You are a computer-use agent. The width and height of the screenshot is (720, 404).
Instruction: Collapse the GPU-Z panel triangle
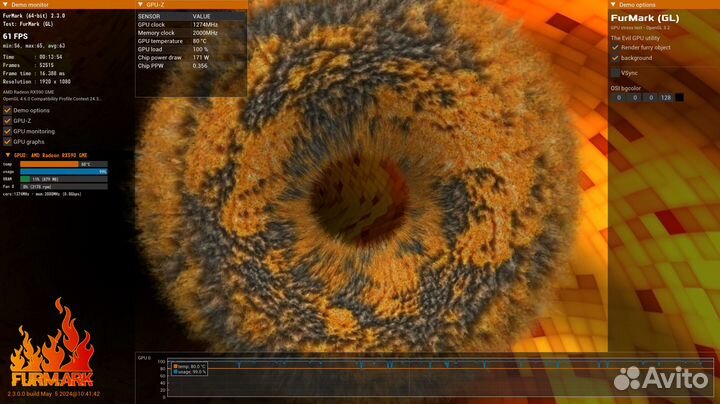[x=141, y=4]
